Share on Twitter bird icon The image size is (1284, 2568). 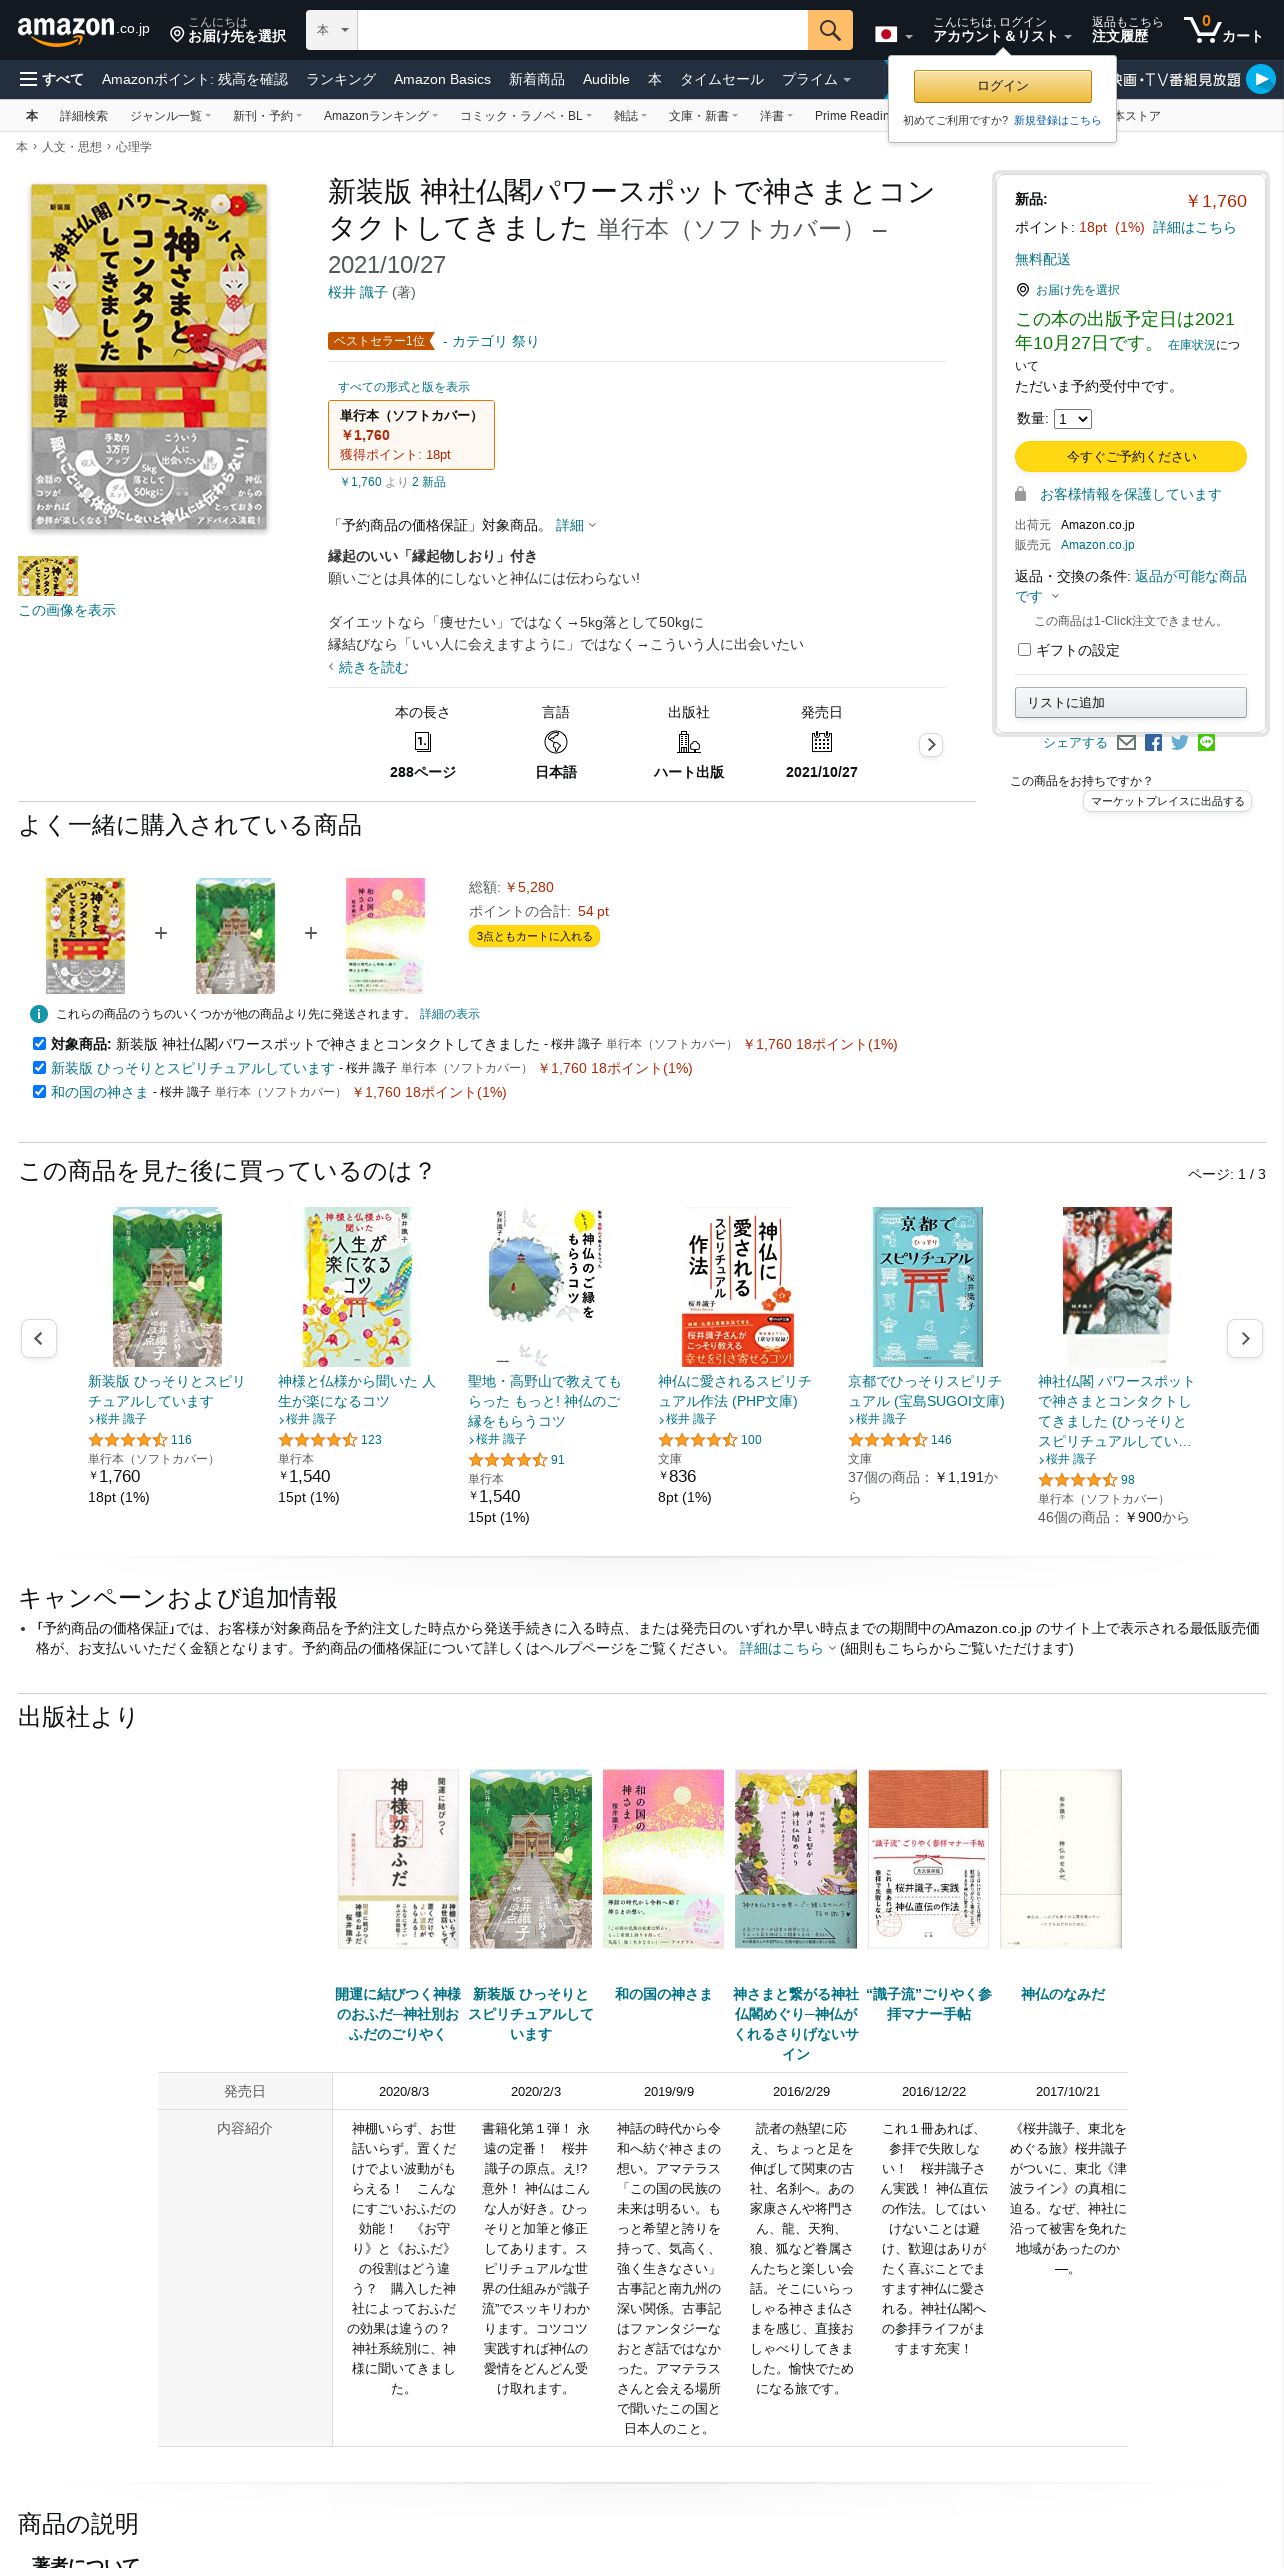1180,742
